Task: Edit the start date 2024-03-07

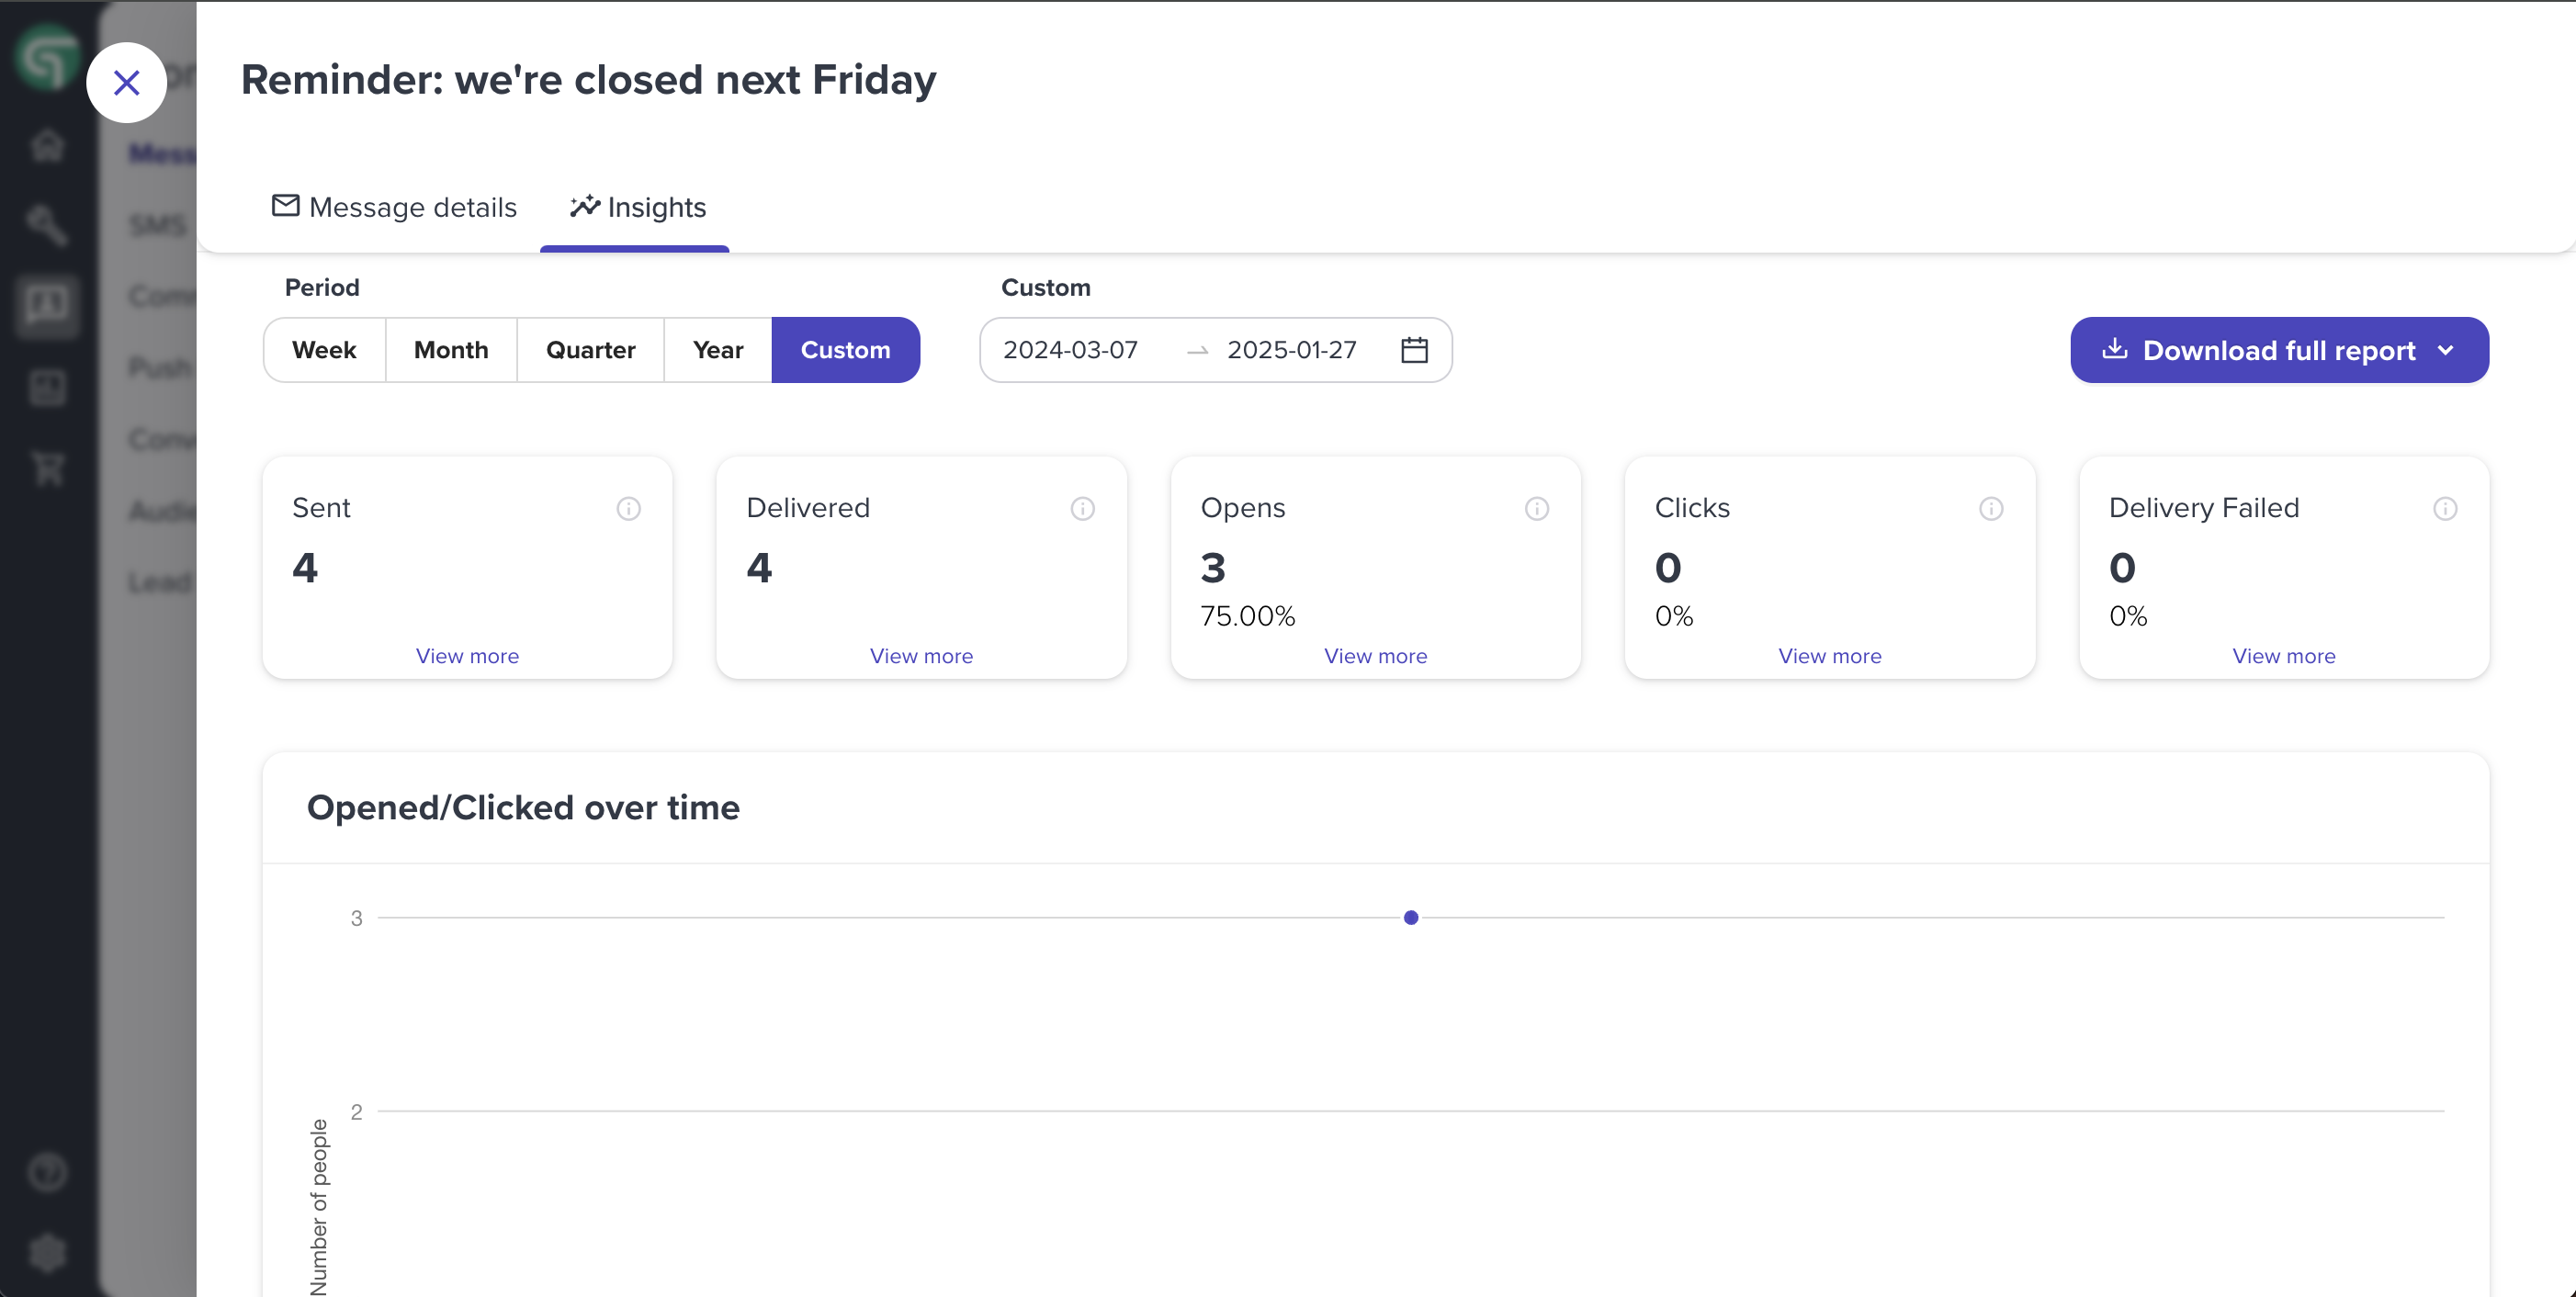Action: [x=1070, y=350]
